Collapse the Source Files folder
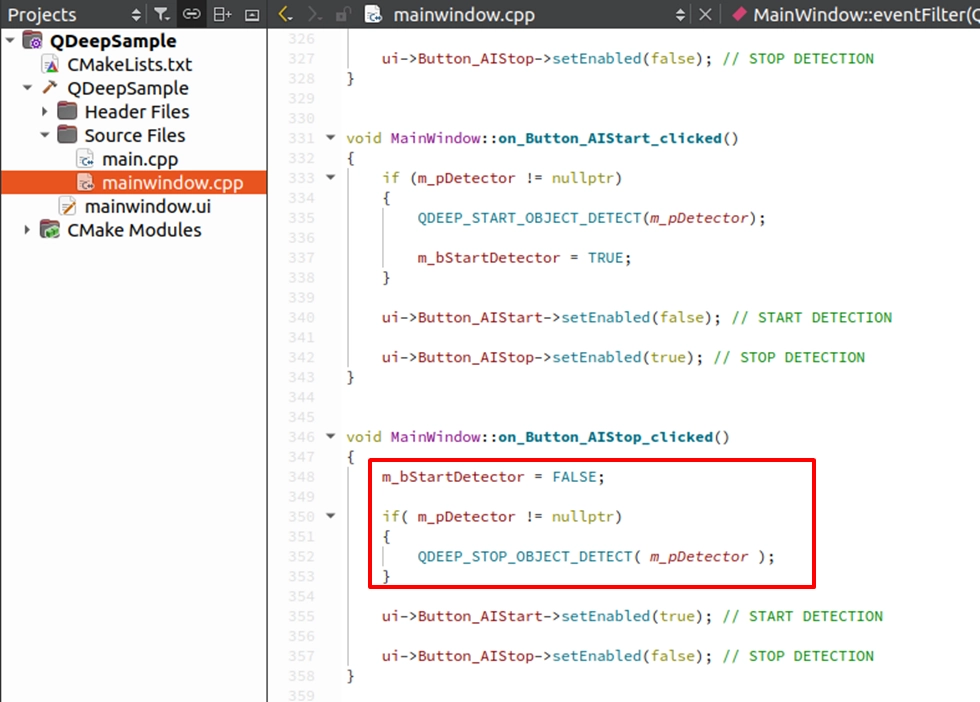 44,135
